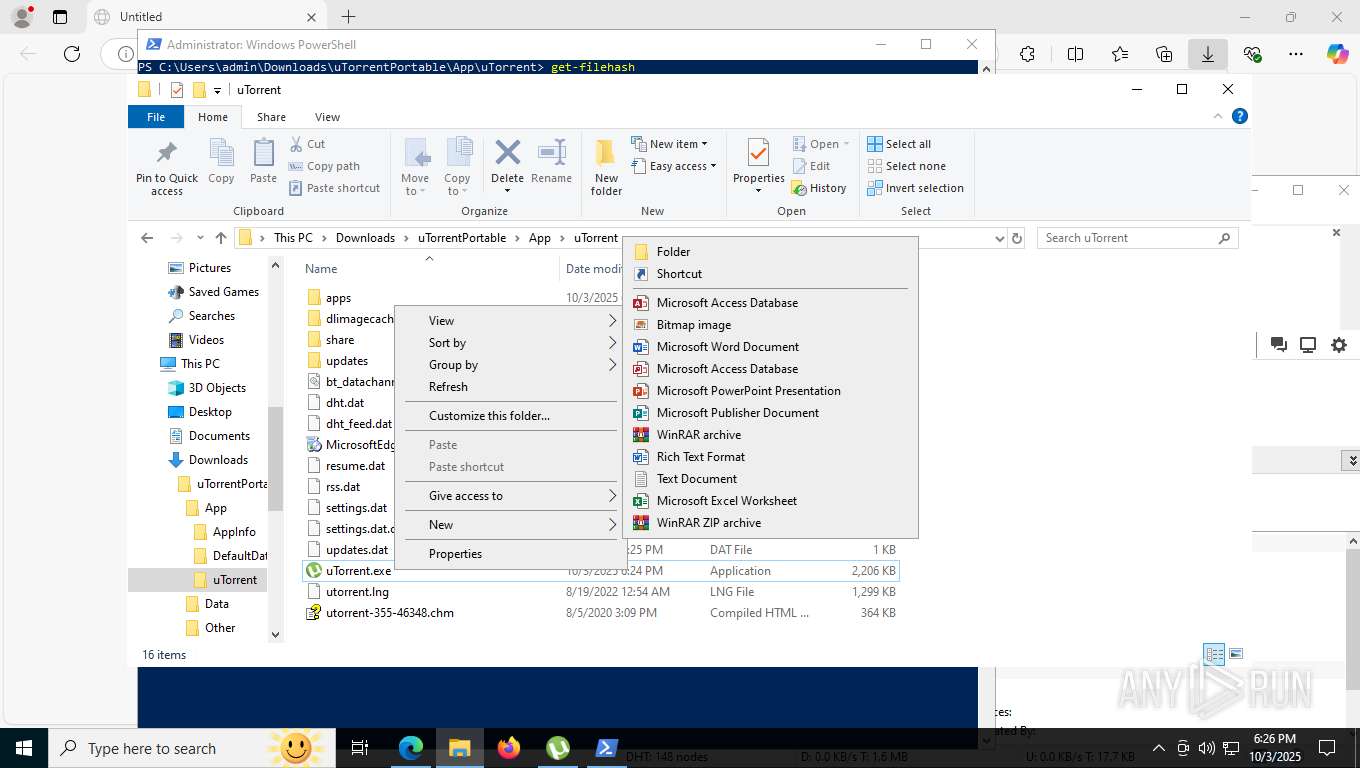
Task: Open browser Downloads toolbar icon
Action: pyautogui.click(x=1208, y=54)
